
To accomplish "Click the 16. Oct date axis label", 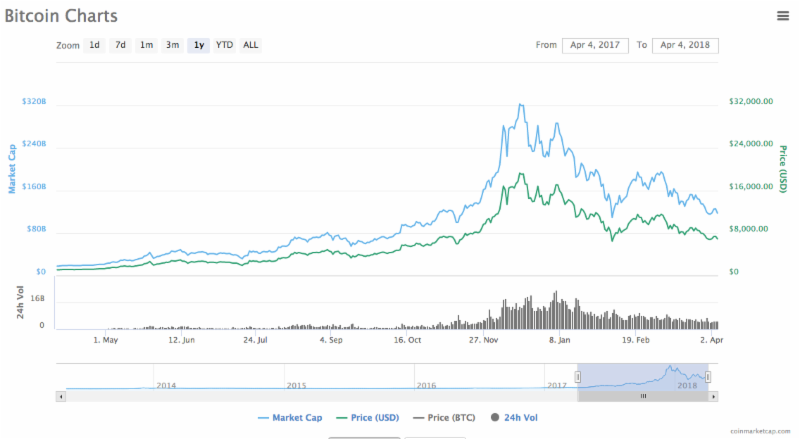I will coord(408,340).
